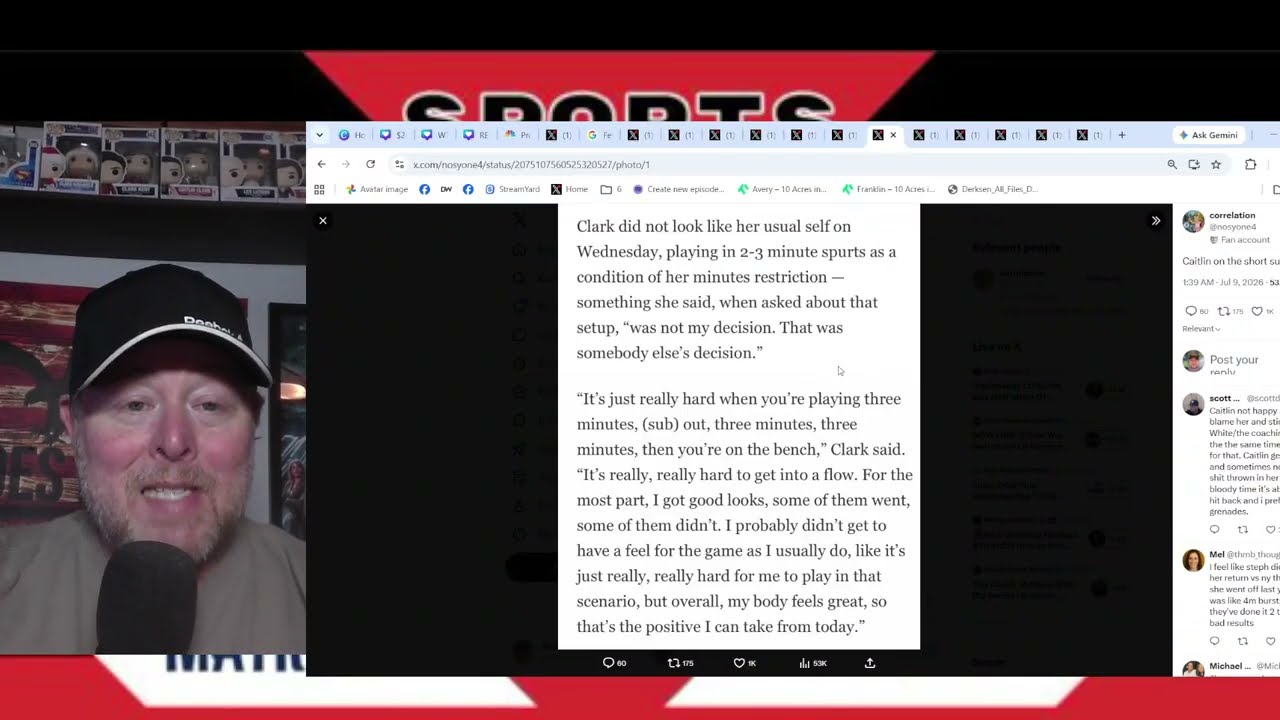Open the browser extensions menu
Screen dimensions: 1280x720
[x=1250, y=164]
